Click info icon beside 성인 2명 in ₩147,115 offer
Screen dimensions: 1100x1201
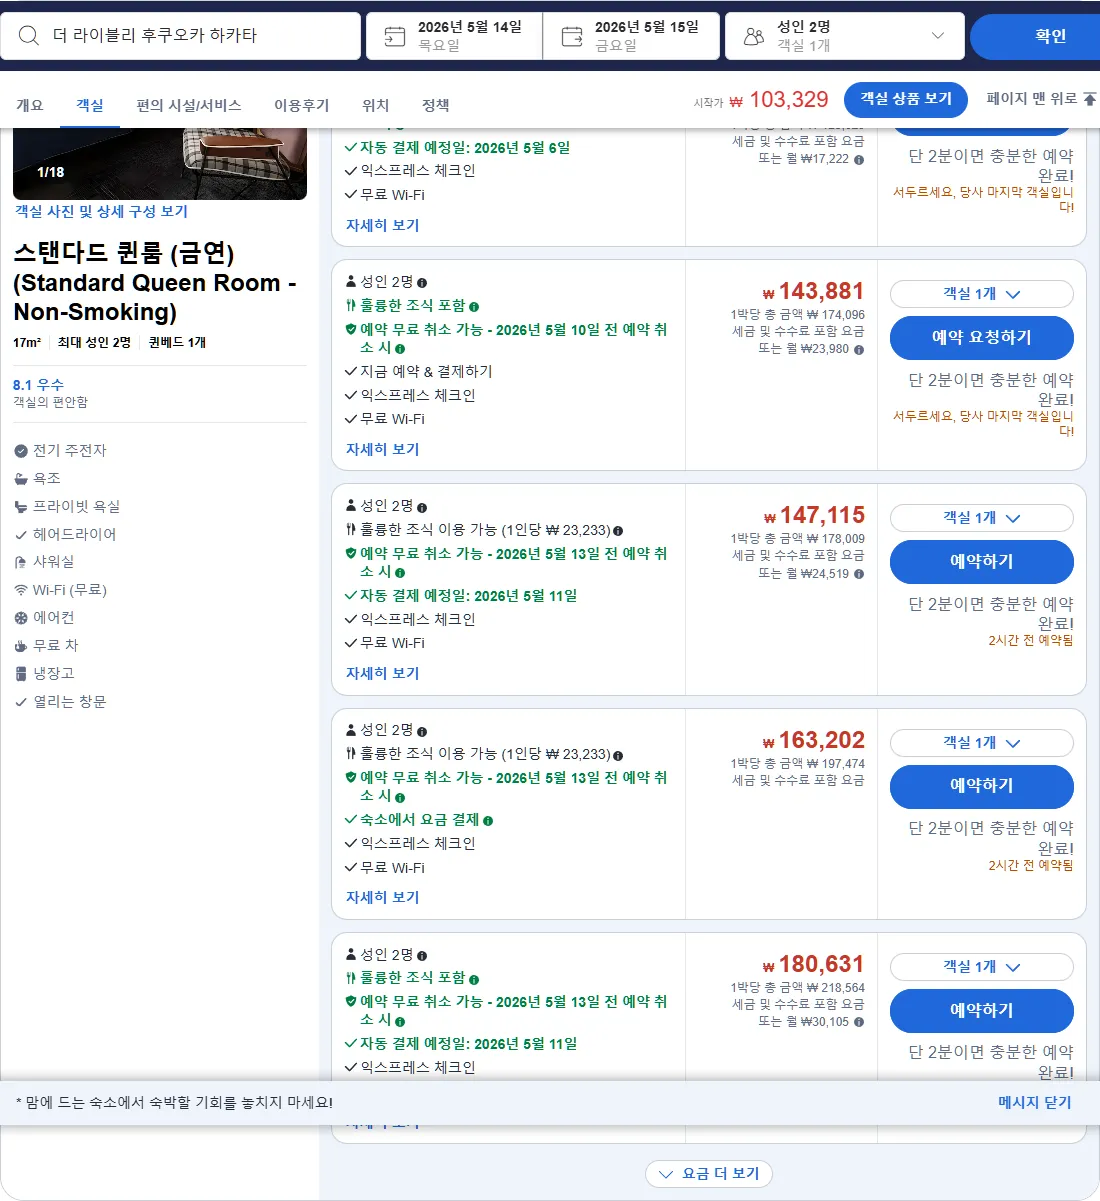[422, 507]
